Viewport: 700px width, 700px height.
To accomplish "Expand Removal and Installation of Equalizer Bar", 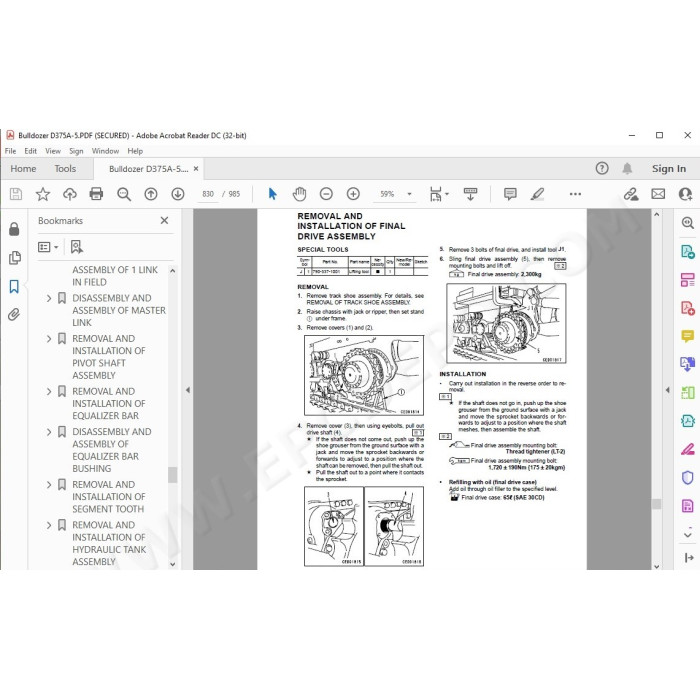I will [49, 392].
